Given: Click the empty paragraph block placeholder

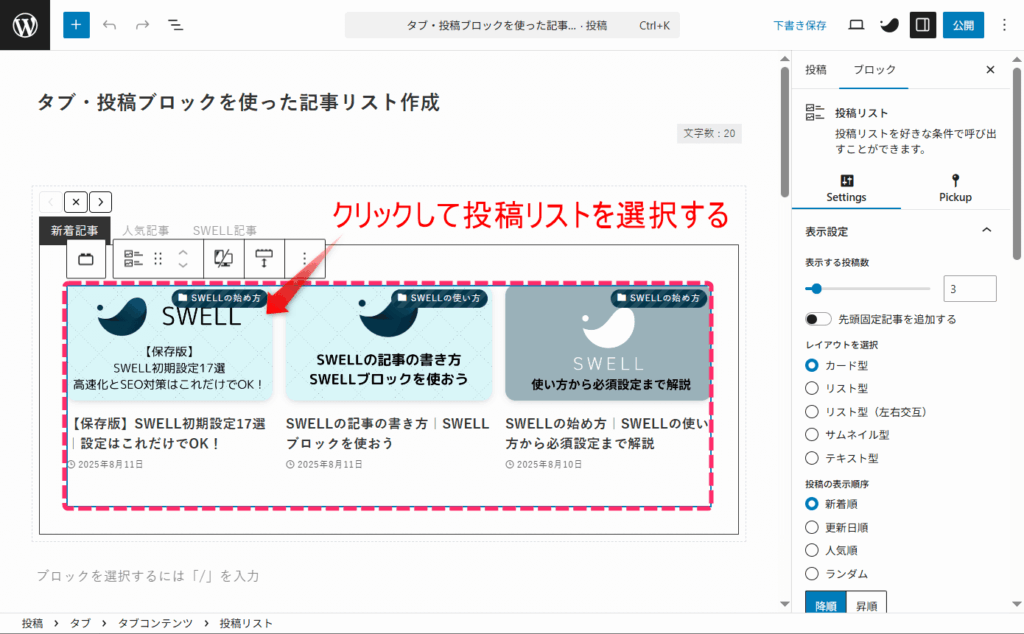Looking at the screenshot, I should click(148, 576).
